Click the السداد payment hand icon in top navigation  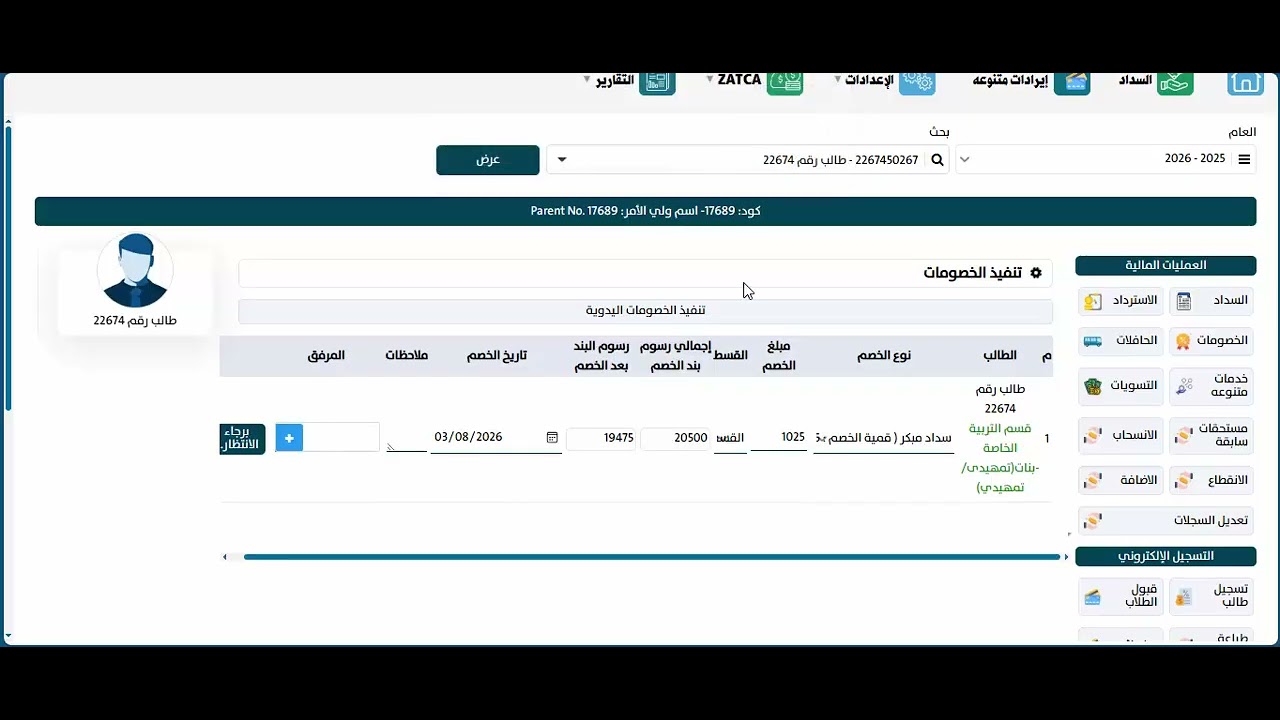1175,83
